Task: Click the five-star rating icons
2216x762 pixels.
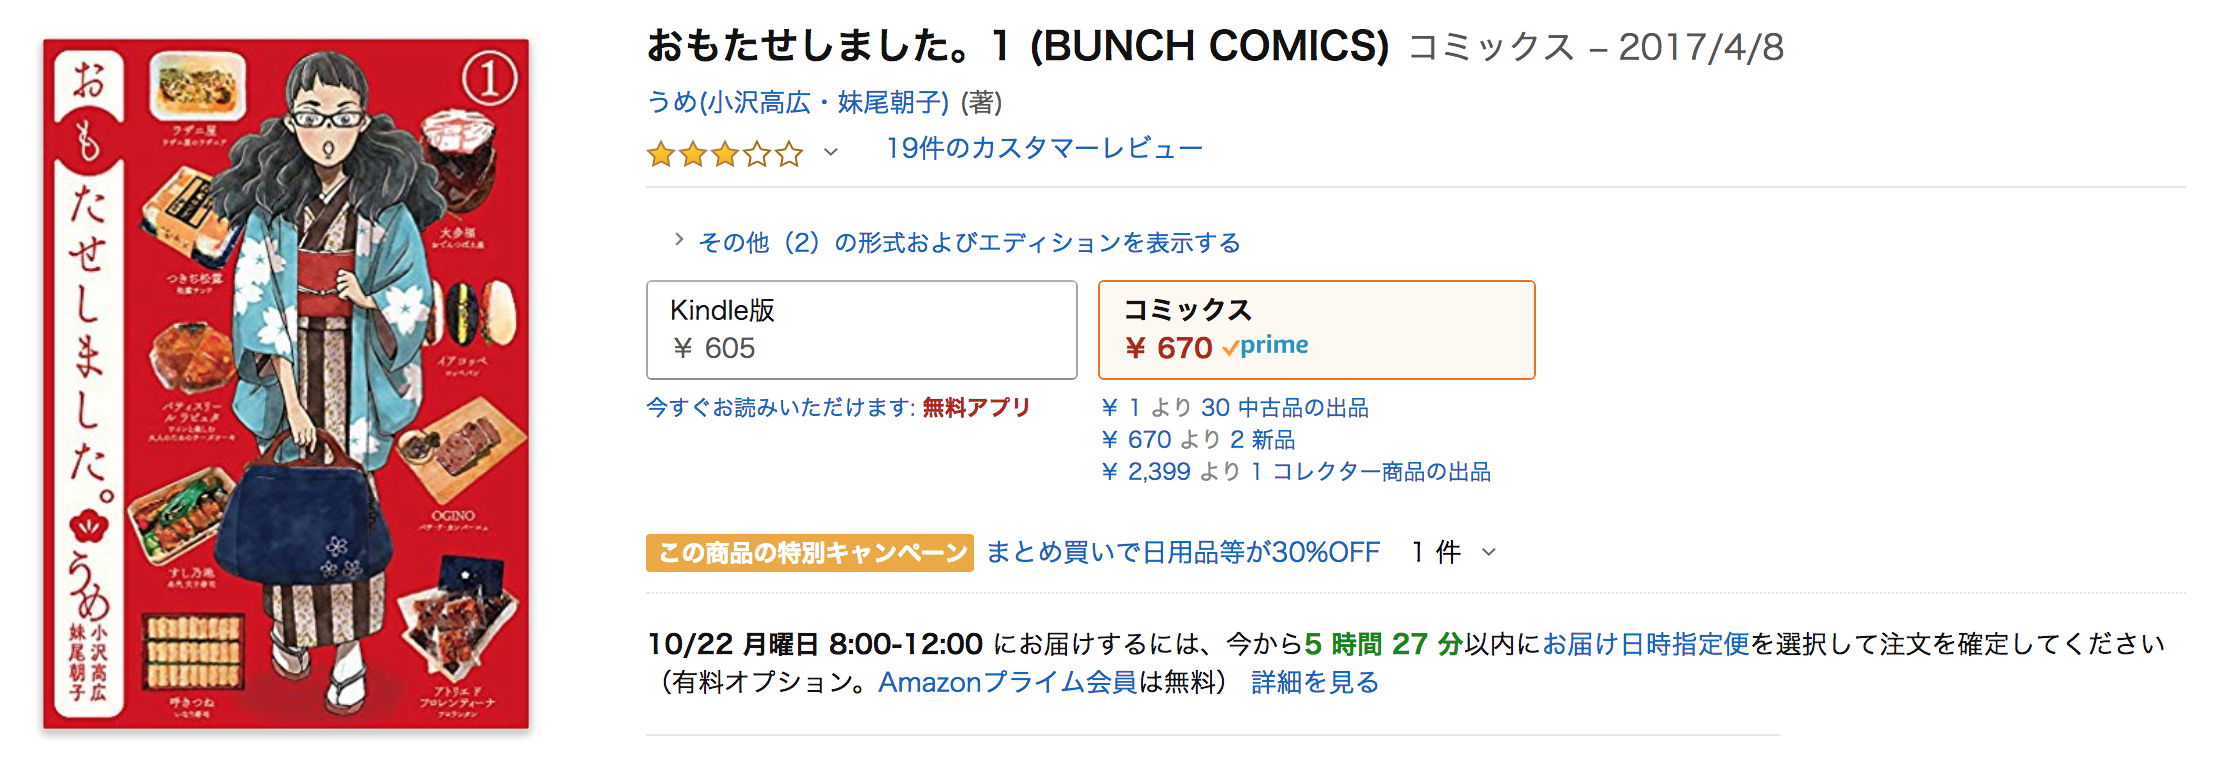Action: tap(725, 154)
